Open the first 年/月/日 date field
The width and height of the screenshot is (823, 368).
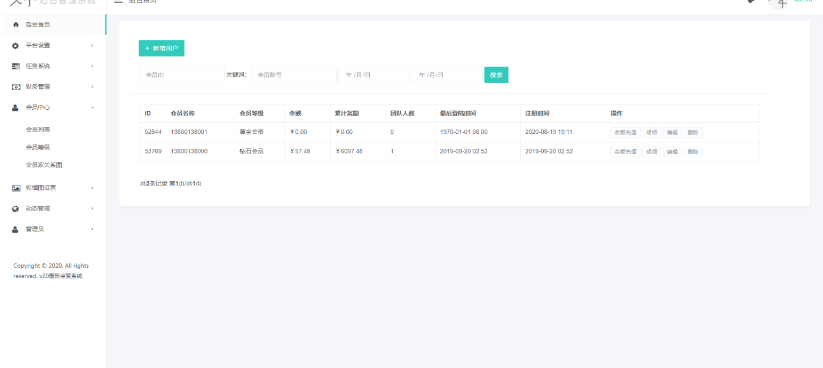(374, 75)
